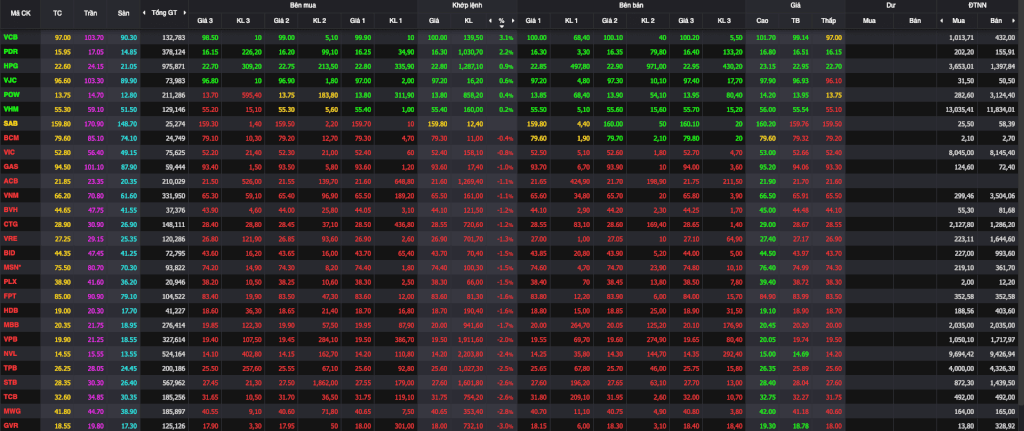Viewport: 1024px width, 431px height.
Task: Select the TCB ticker
Action: 10,396
